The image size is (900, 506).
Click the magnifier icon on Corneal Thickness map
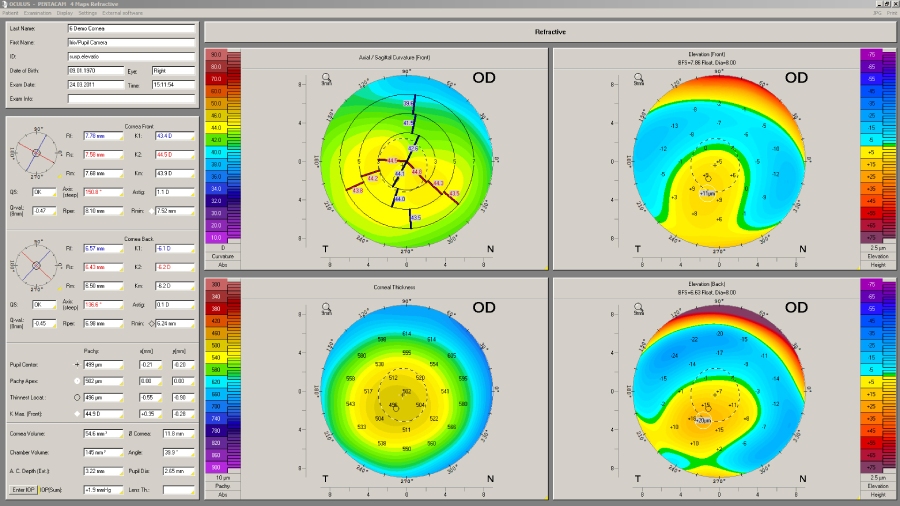(326, 305)
